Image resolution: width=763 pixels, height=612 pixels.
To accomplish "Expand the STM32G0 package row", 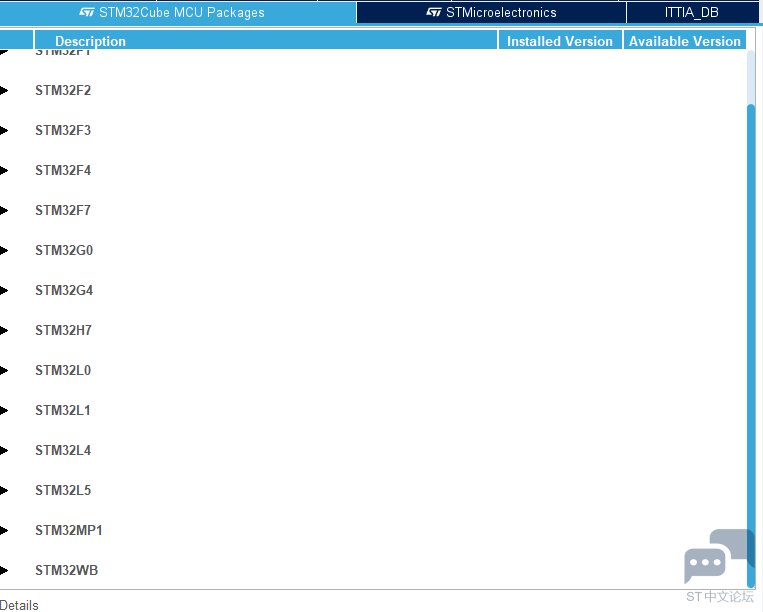I will tap(4, 251).
